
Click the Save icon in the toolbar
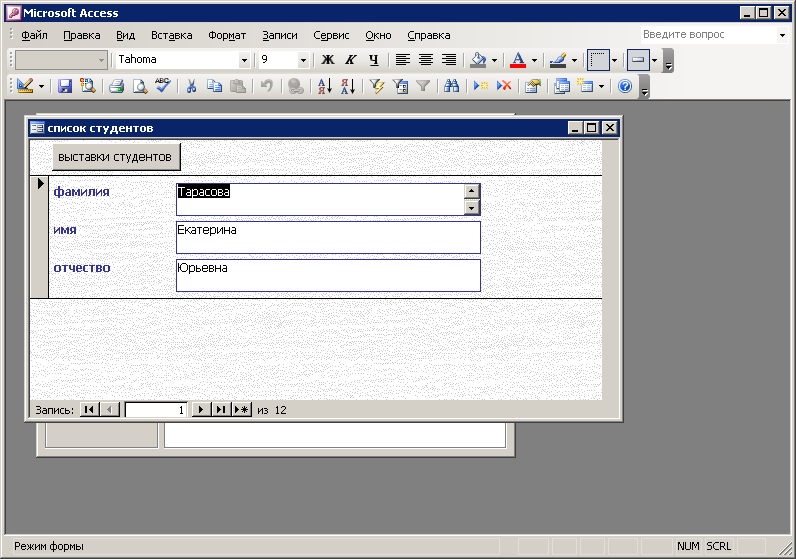tap(64, 86)
